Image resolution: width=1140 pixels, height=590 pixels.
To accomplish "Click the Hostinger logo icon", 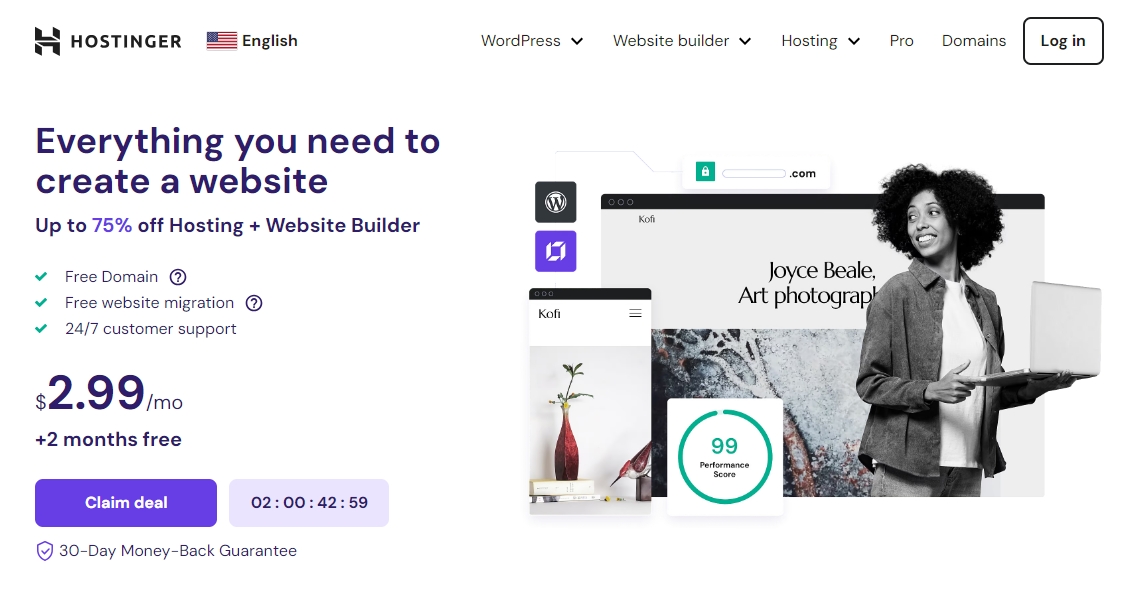I will click(x=47, y=41).
